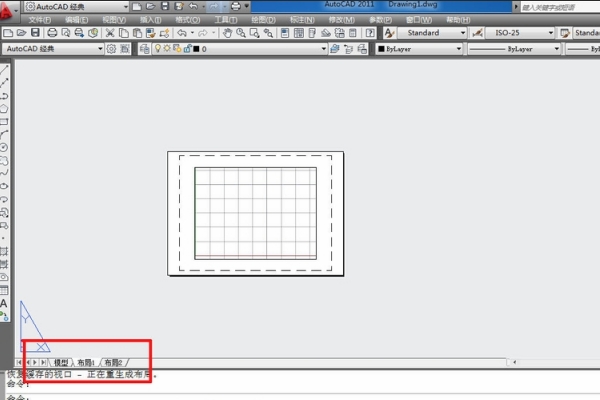Toggle layer 0 viewport freeze icon
This screenshot has height=400, width=600.
click(177, 49)
